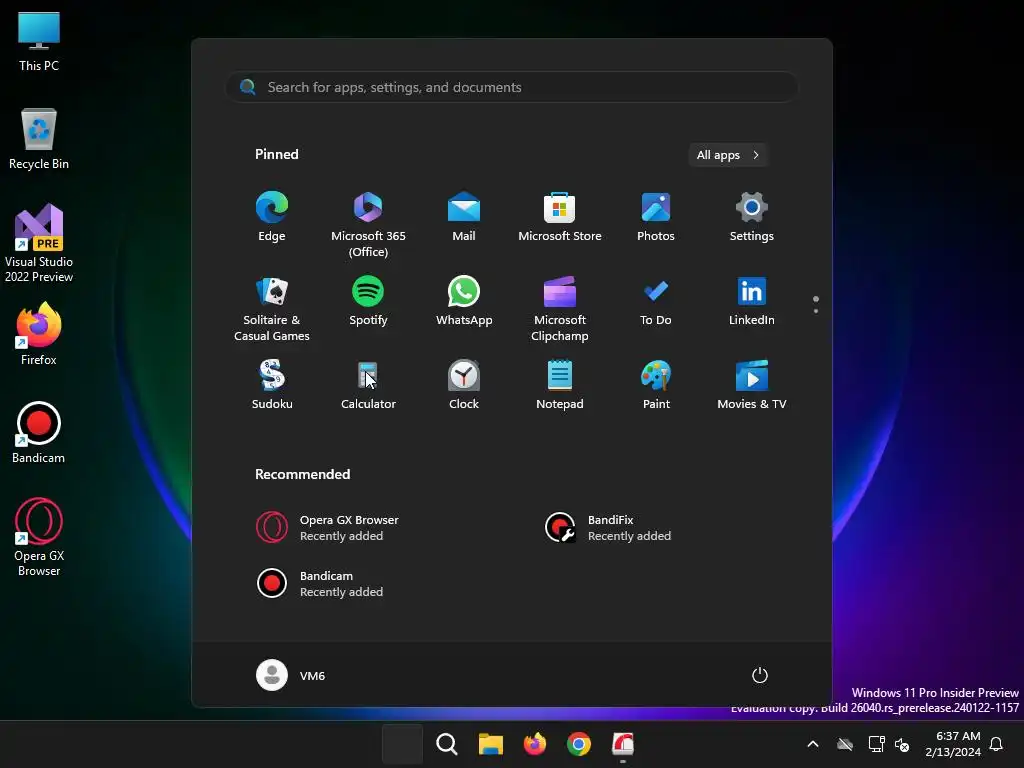The image size is (1024, 768).
Task: Select Opera GX Browser desktop shortcut
Action: [39, 537]
